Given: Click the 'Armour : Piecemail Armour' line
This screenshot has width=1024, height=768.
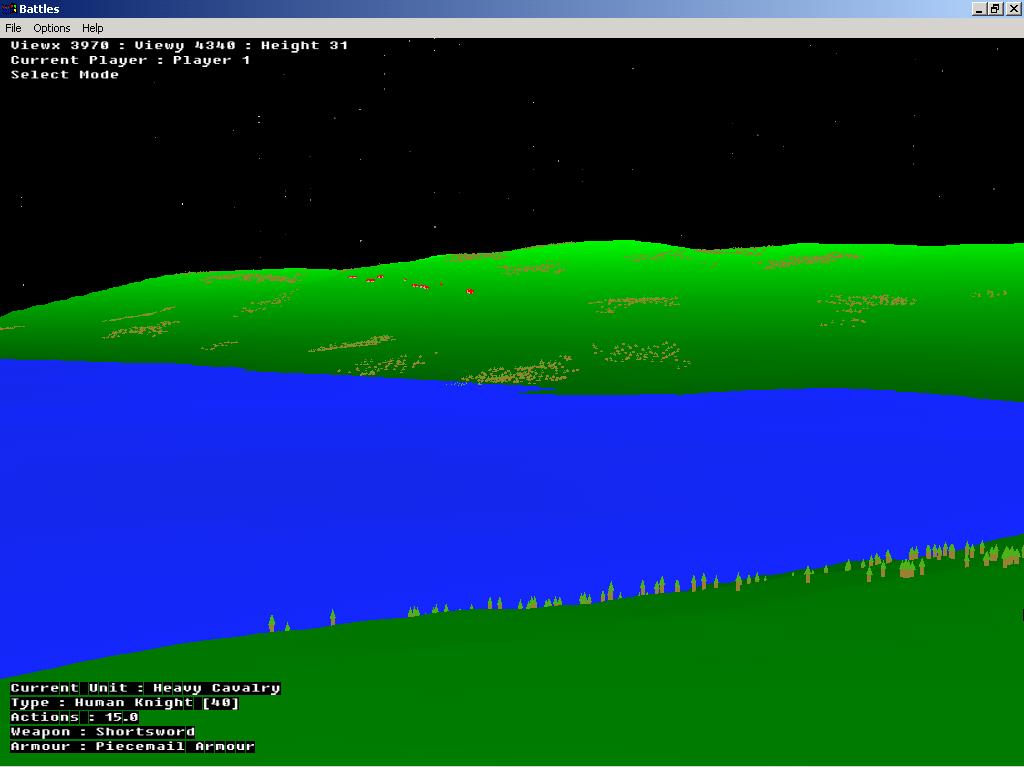Looking at the screenshot, I should [133, 747].
